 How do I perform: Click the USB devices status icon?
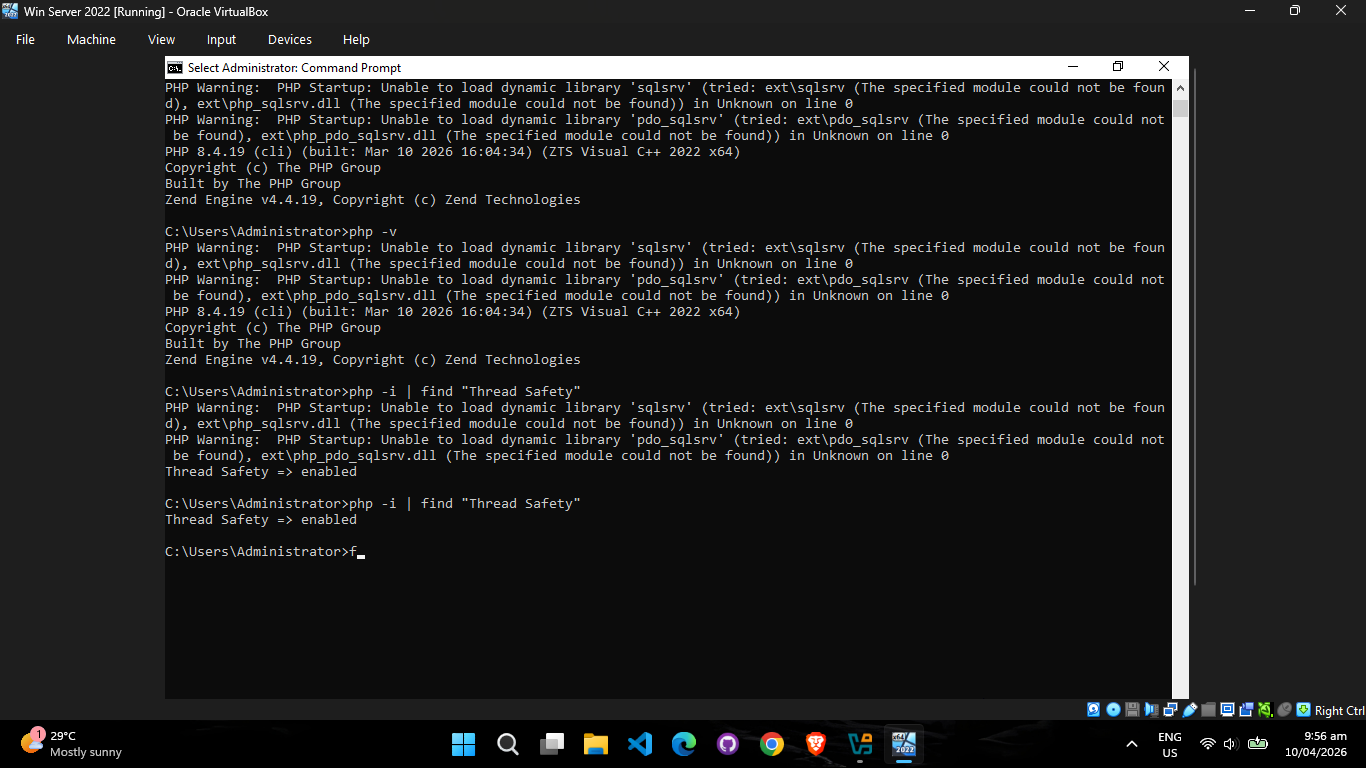[x=1189, y=710]
